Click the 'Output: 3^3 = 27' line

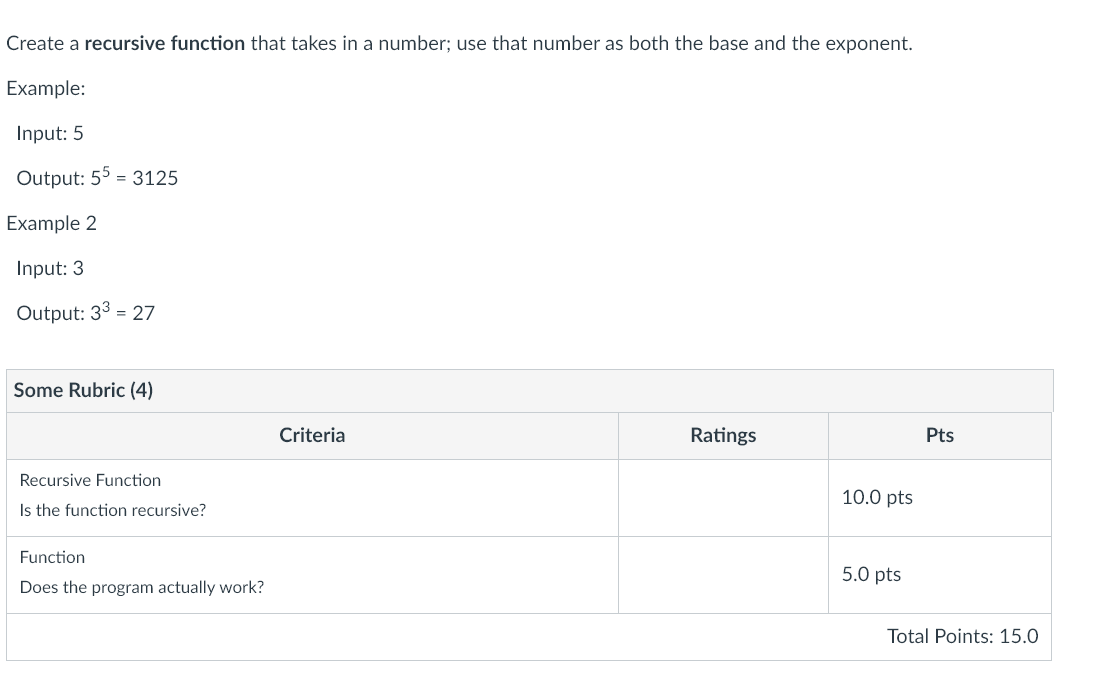pos(85,311)
